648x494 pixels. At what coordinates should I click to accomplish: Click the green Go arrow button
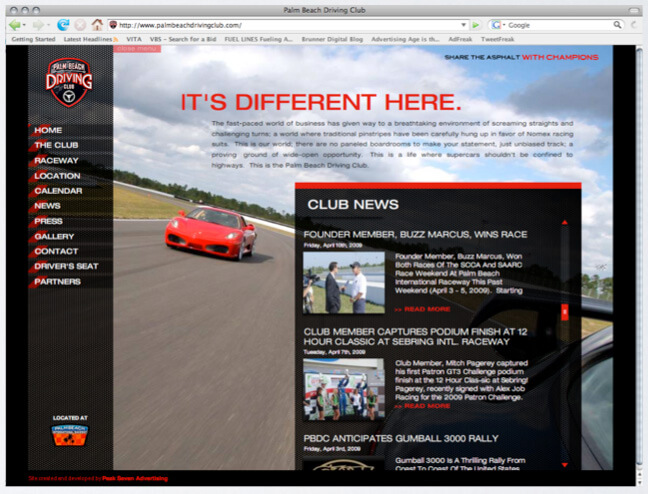pos(476,25)
